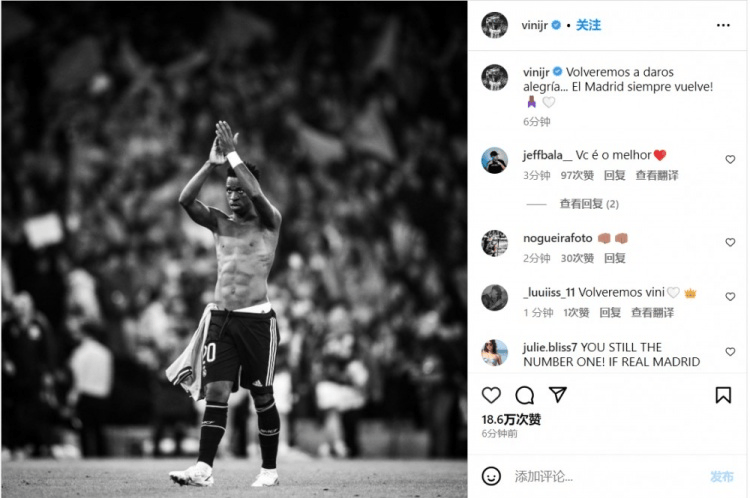Image resolution: width=750 pixels, height=498 pixels.
Task: Like _luuiiss_11's comment heart
Action: pyautogui.click(x=730, y=297)
